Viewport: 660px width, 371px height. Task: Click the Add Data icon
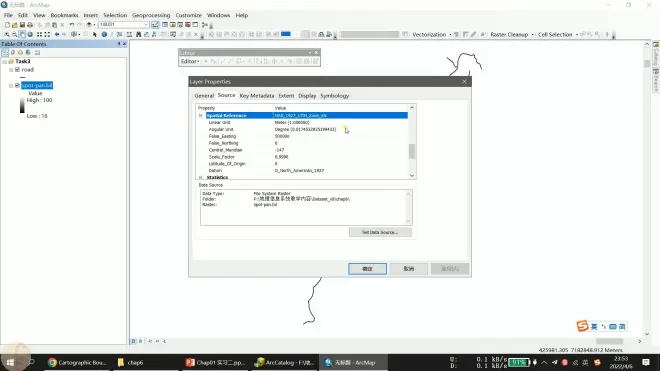[x=89, y=25]
